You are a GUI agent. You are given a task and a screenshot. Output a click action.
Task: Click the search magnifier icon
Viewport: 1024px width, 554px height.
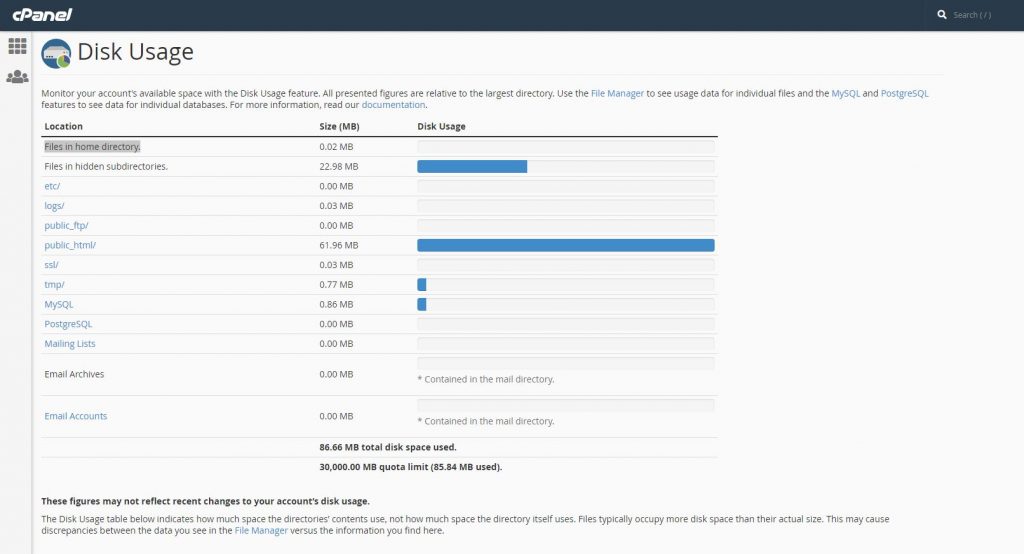pos(941,15)
